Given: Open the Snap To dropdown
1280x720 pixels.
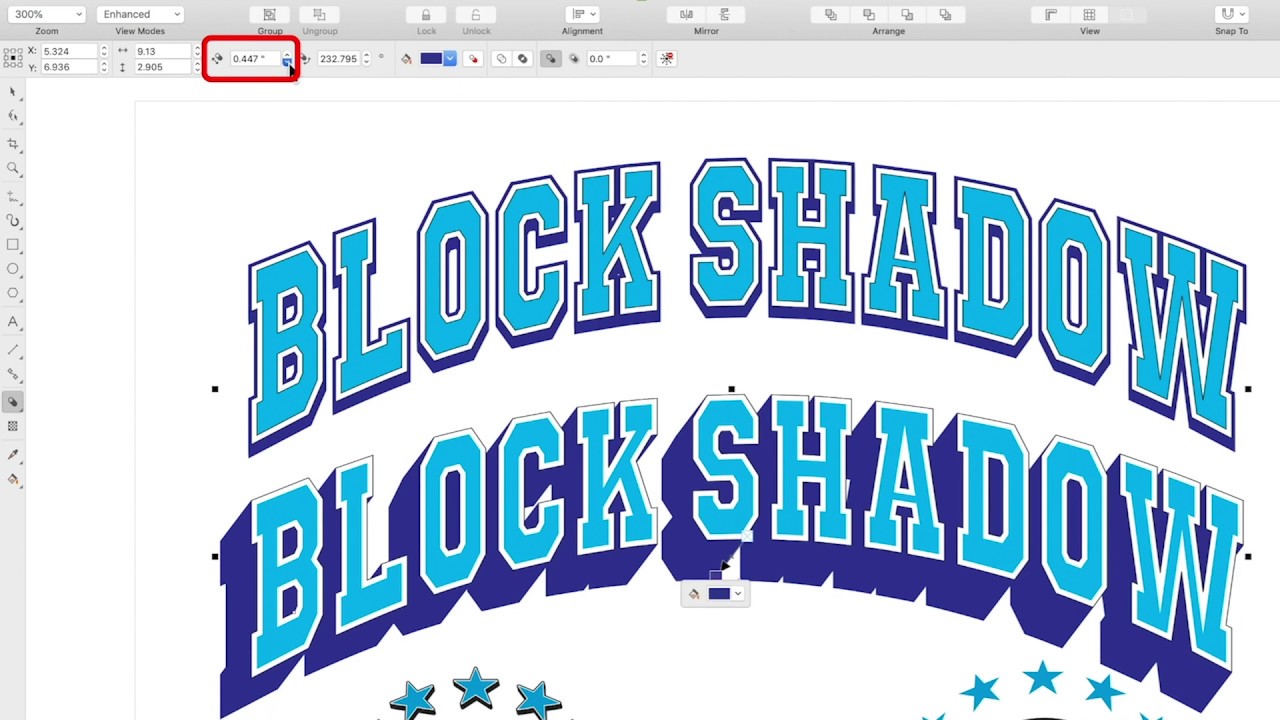Looking at the screenshot, I should pyautogui.click(x=1231, y=14).
